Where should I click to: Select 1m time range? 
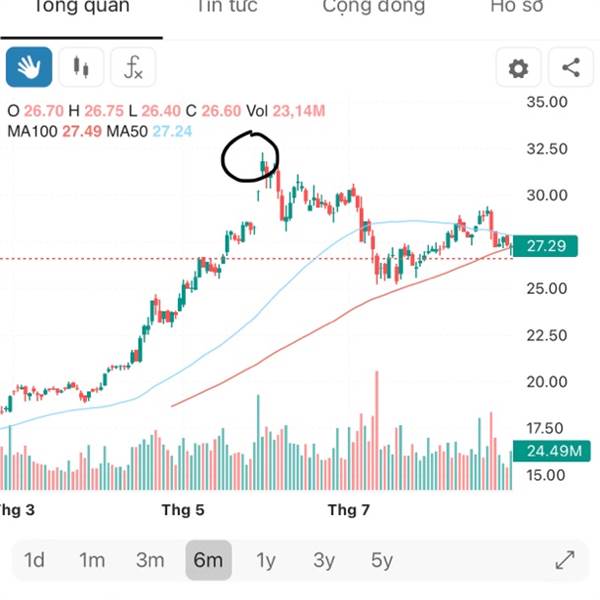[x=92, y=560]
